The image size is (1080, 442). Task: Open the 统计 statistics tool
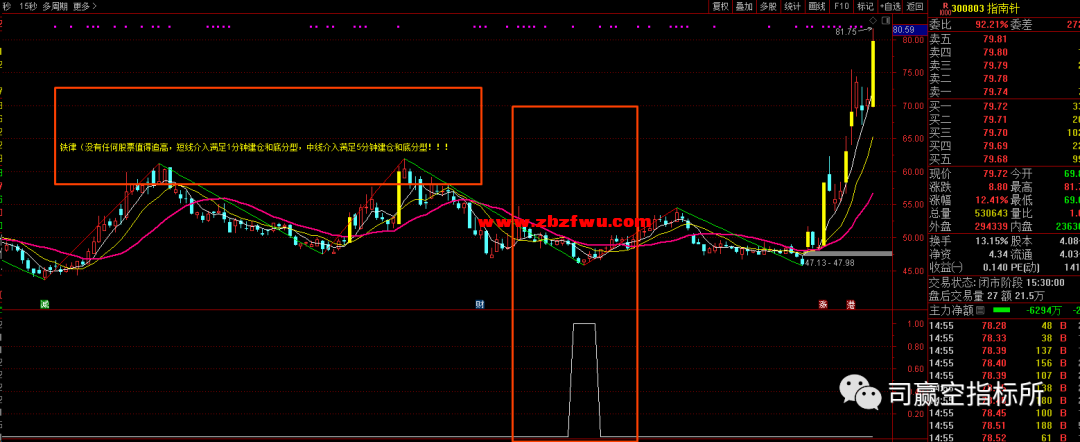coord(792,6)
